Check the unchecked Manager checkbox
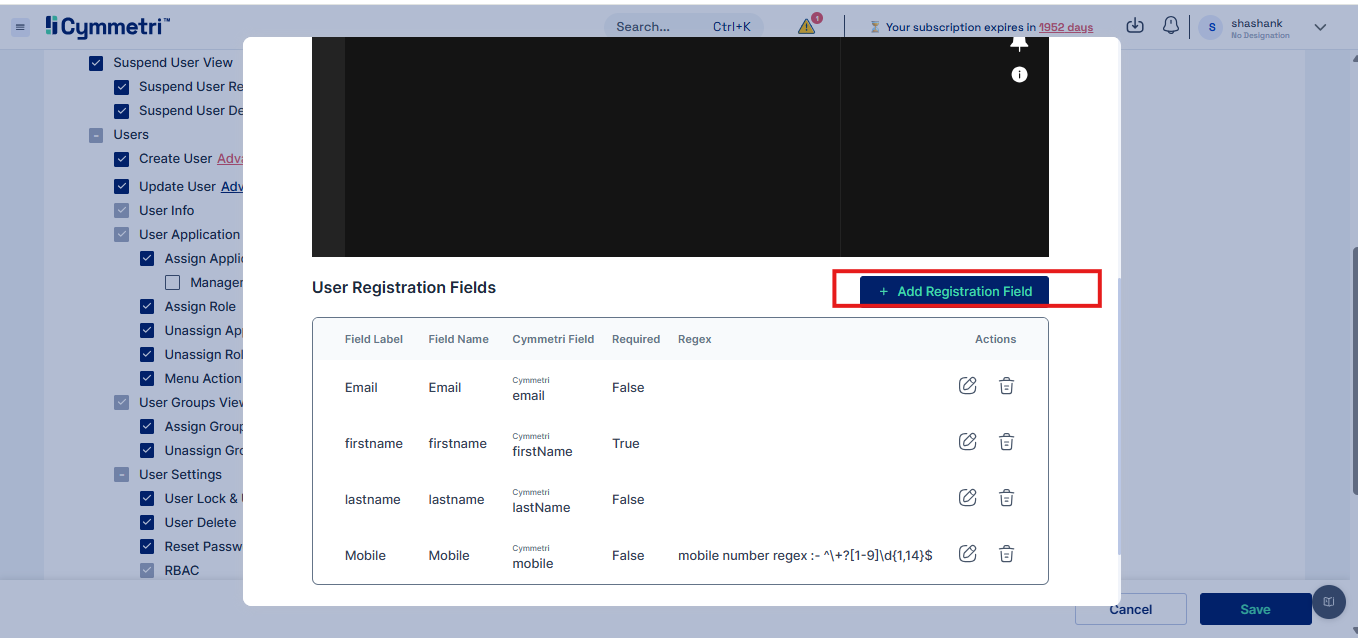The width and height of the screenshot is (1358, 638). [172, 283]
